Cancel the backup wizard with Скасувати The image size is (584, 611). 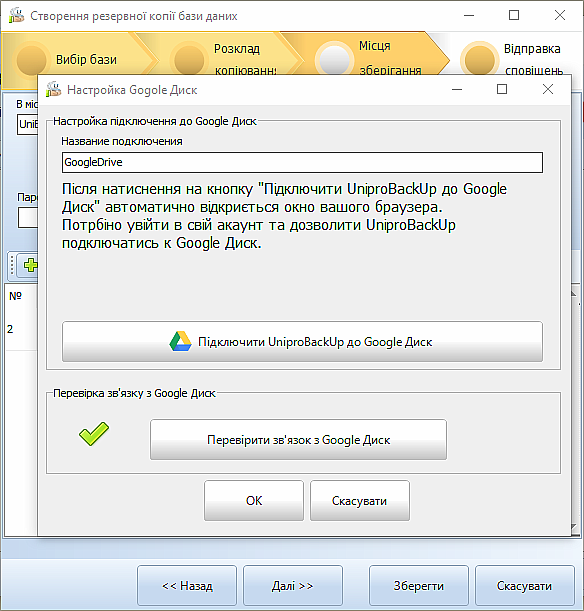click(524, 586)
